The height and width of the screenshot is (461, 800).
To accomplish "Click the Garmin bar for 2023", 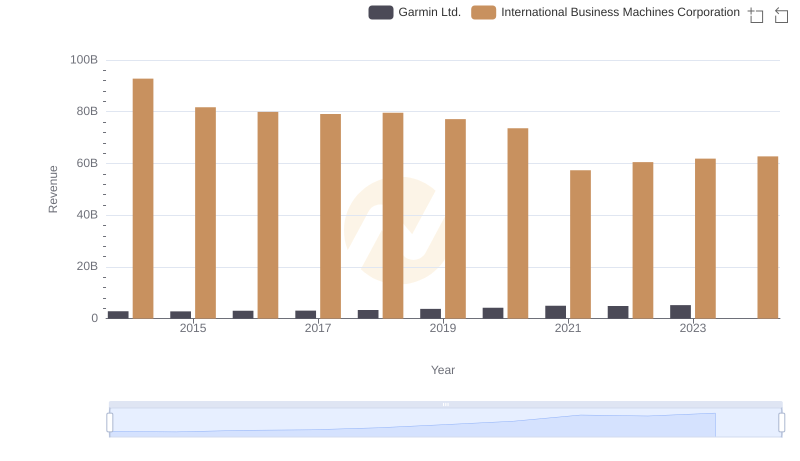I will point(681,312).
